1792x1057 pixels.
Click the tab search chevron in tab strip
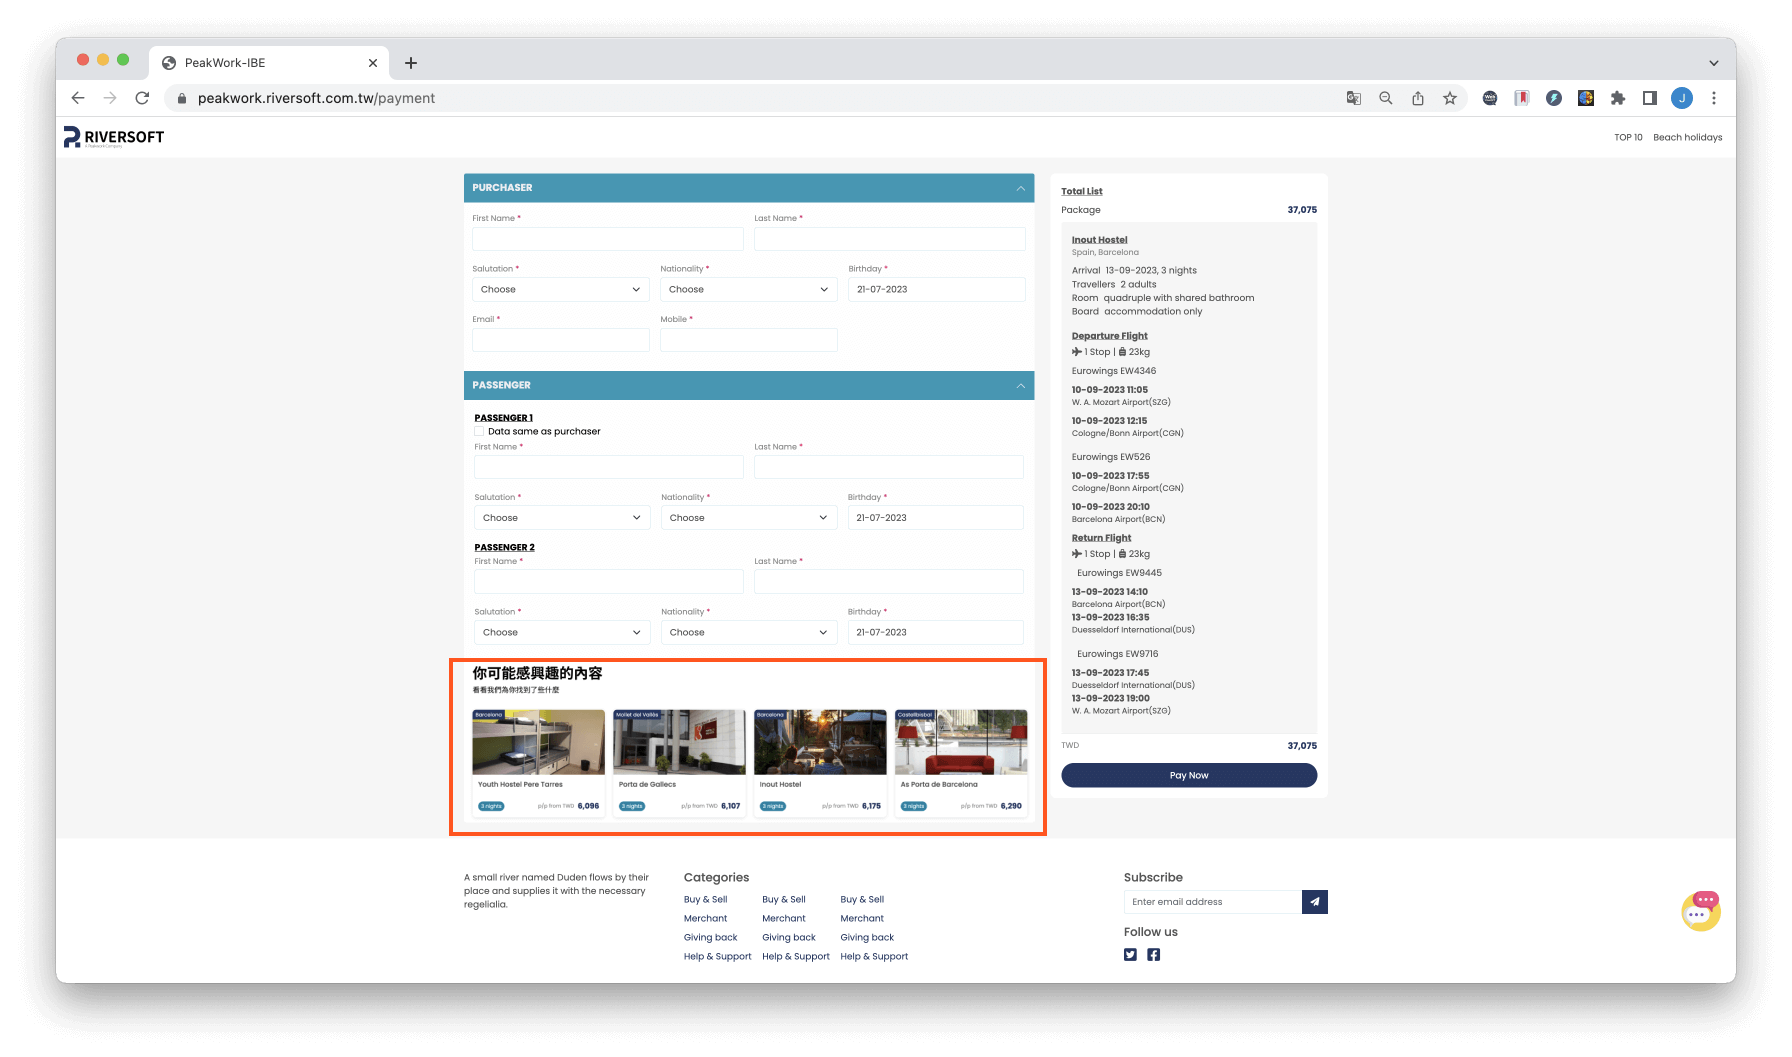(x=1714, y=63)
